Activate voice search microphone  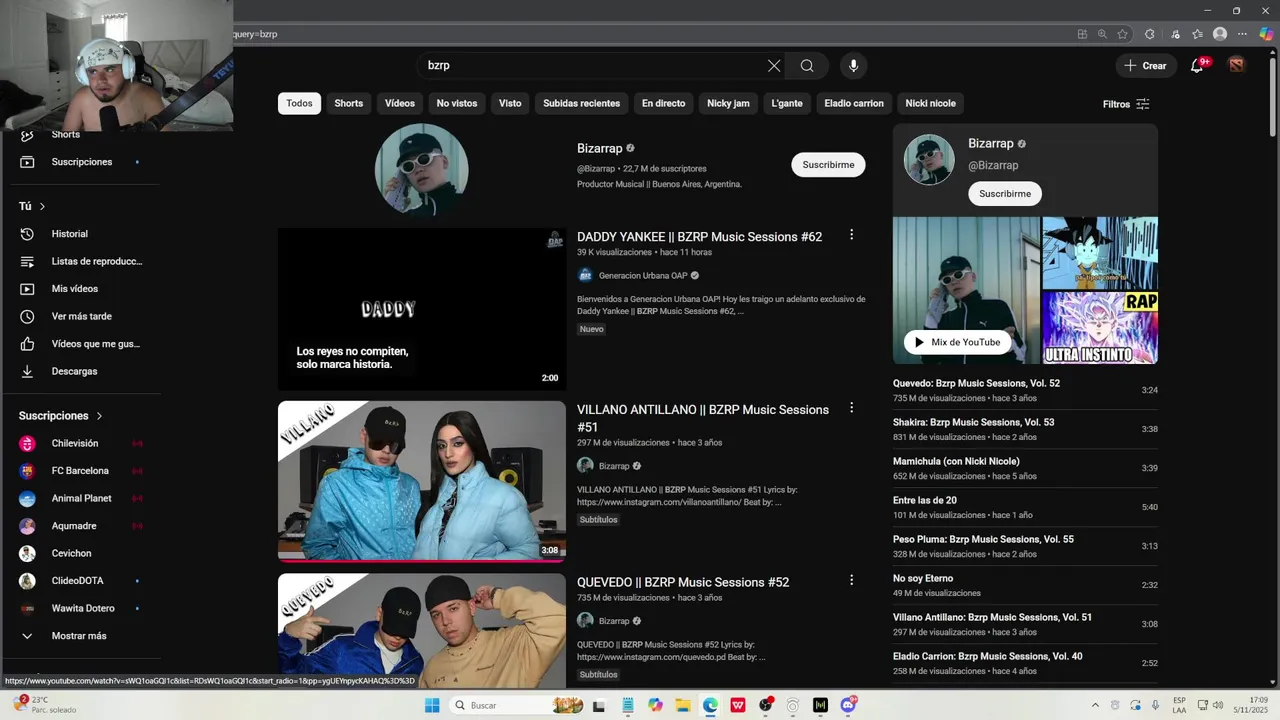pyautogui.click(x=853, y=66)
